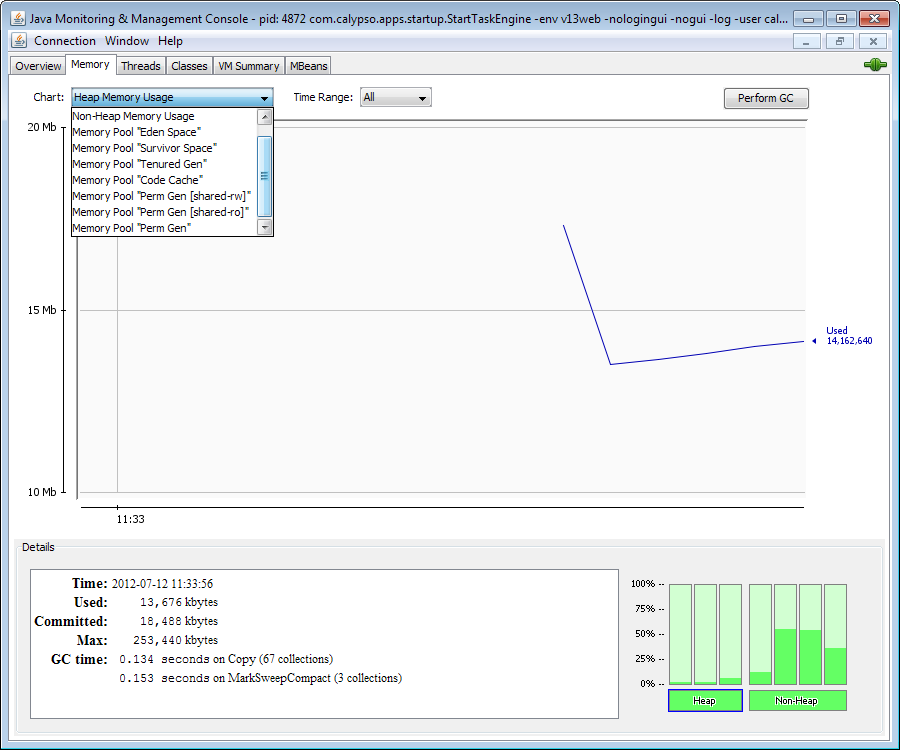The image size is (900, 750).
Task: Click the green connection status icon
Action: (875, 65)
